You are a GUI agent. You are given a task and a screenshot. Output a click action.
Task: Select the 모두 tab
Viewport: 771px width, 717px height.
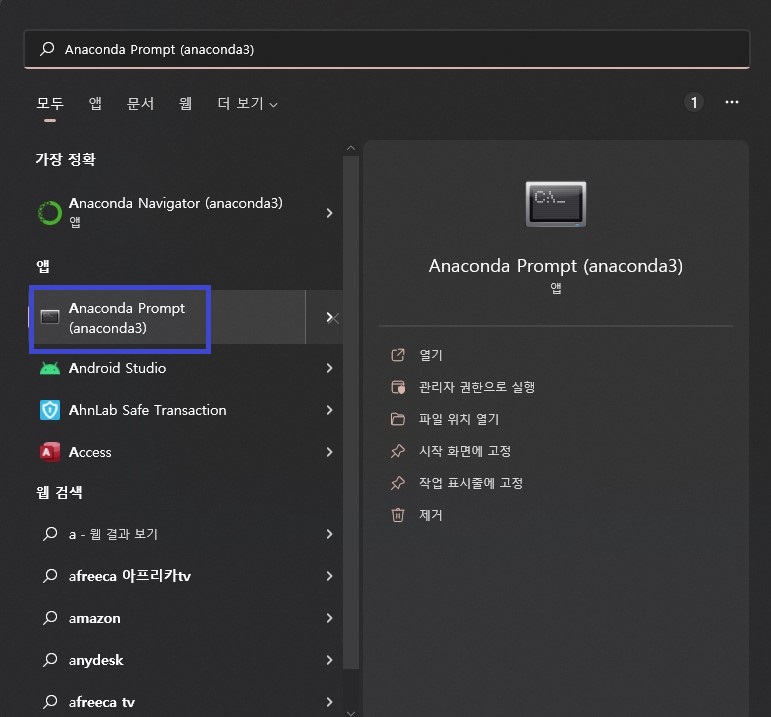coord(50,103)
